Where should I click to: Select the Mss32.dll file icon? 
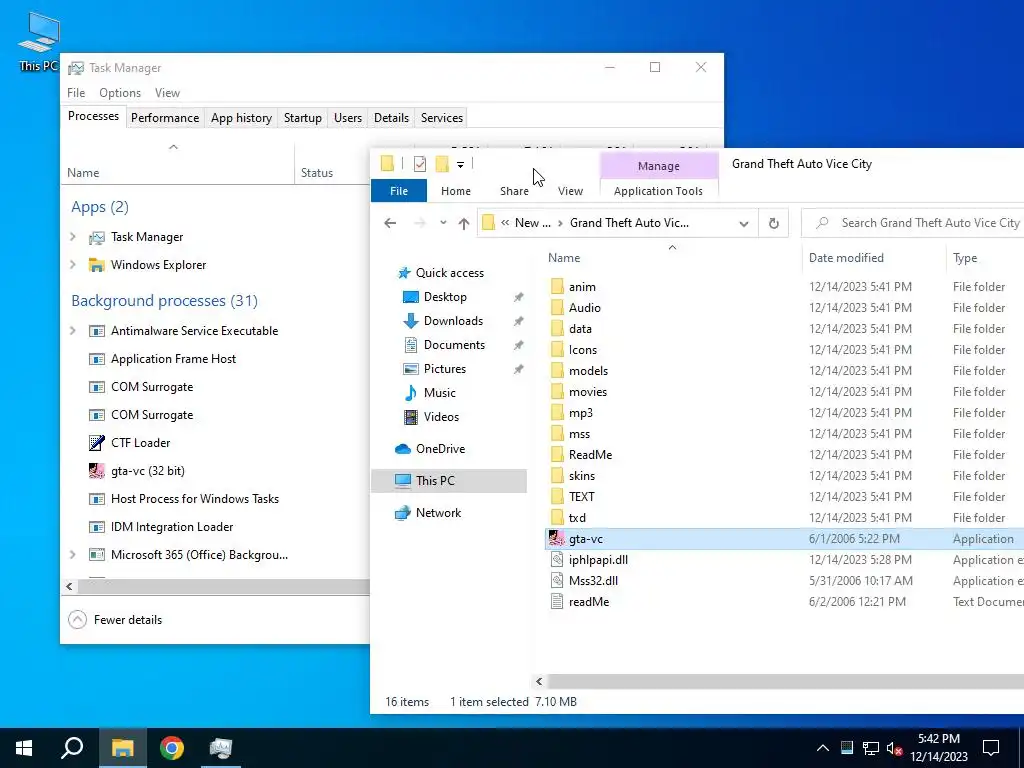point(556,581)
